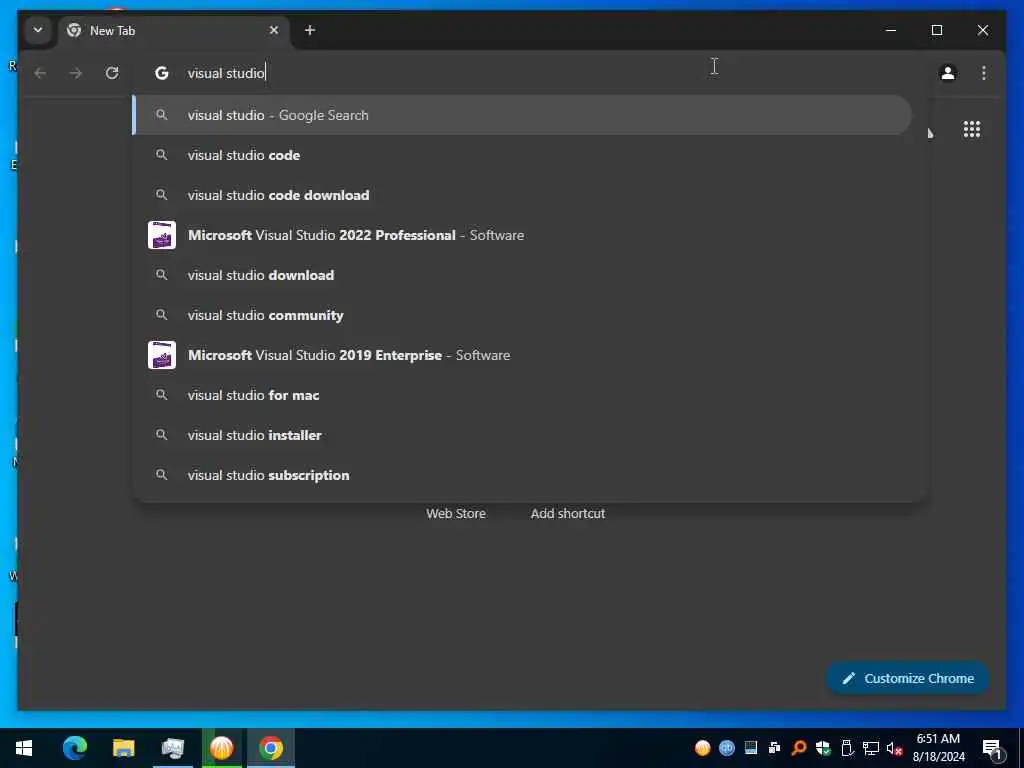The height and width of the screenshot is (768, 1024).
Task: Click the Customize Chrome button
Action: tap(908, 679)
